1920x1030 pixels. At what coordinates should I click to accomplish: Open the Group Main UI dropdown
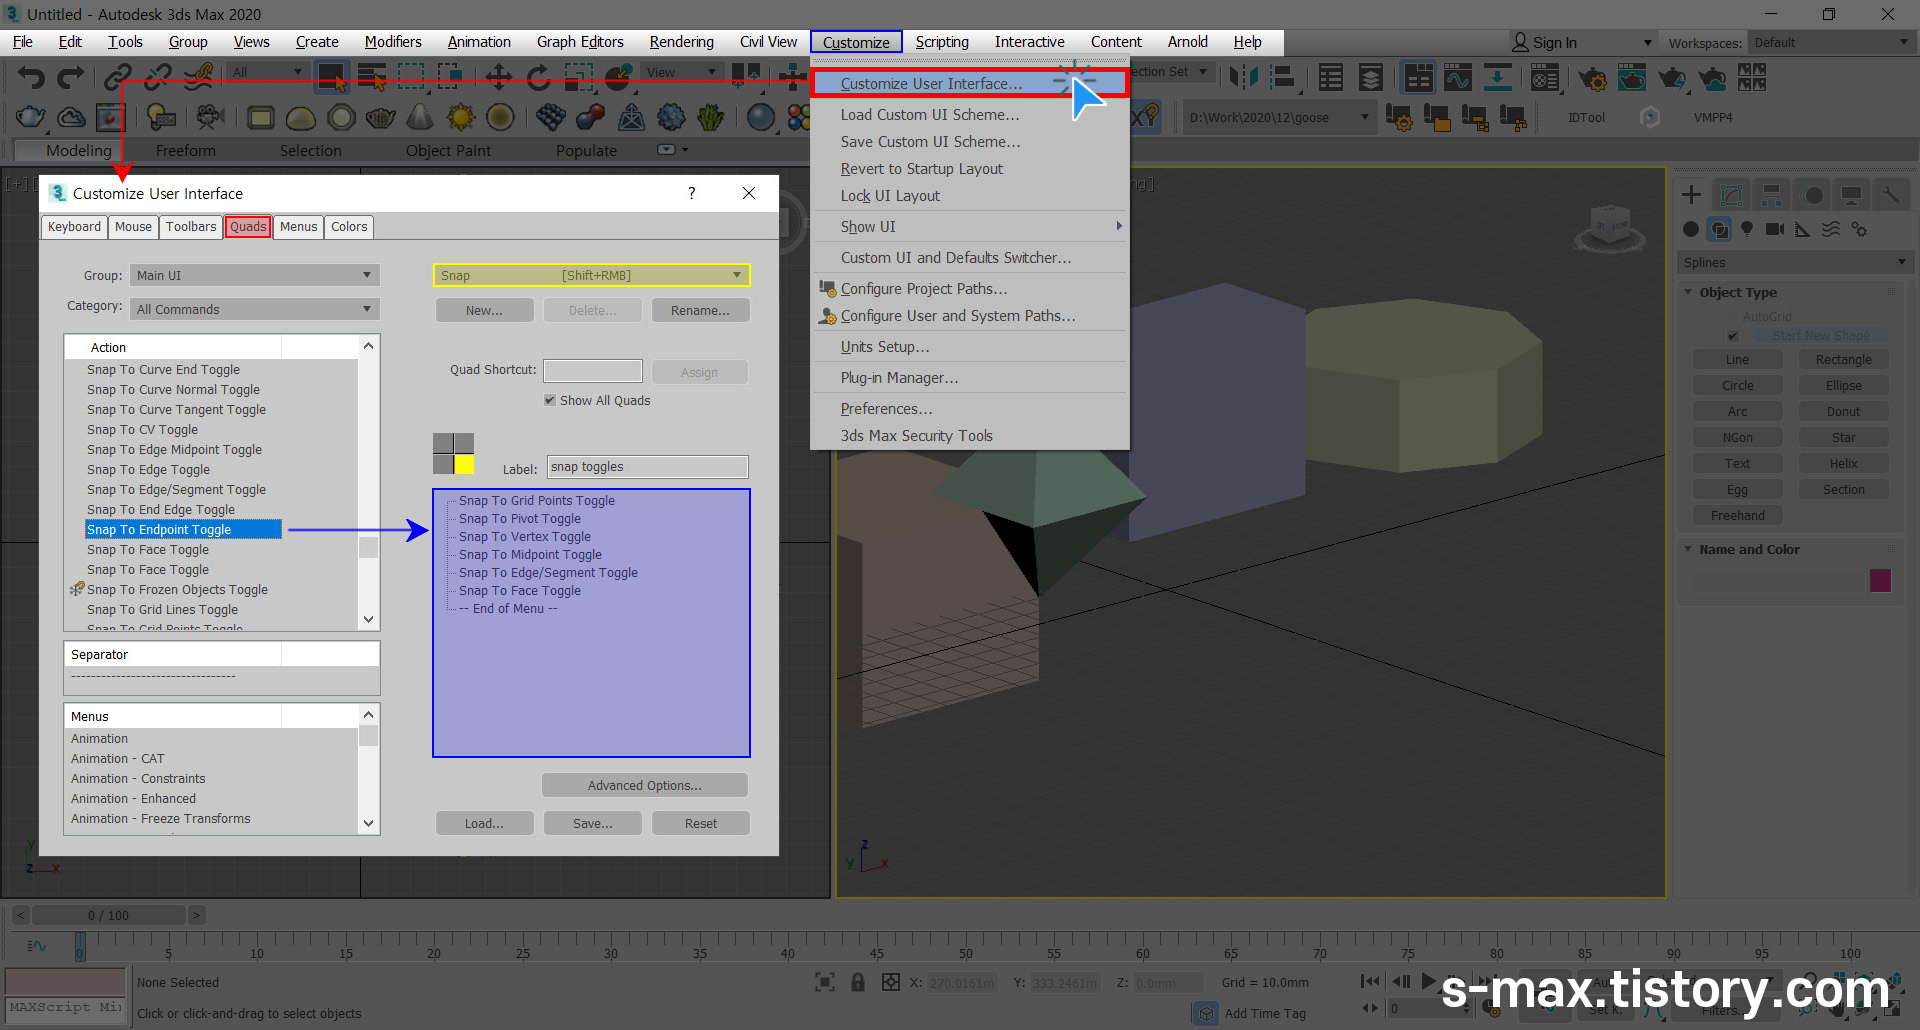255,275
